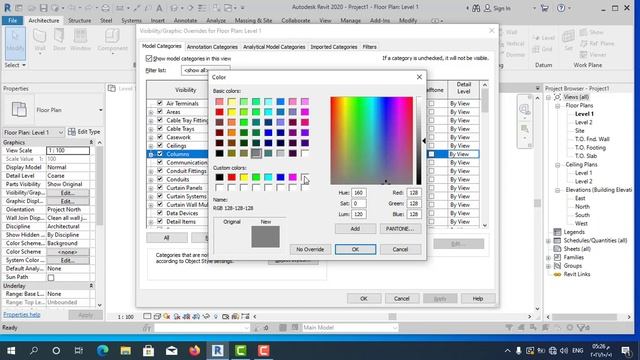Image resolution: width=640 pixels, height=360 pixels.
Task: Click the Wall tool icon in ribbon
Action: [40, 37]
